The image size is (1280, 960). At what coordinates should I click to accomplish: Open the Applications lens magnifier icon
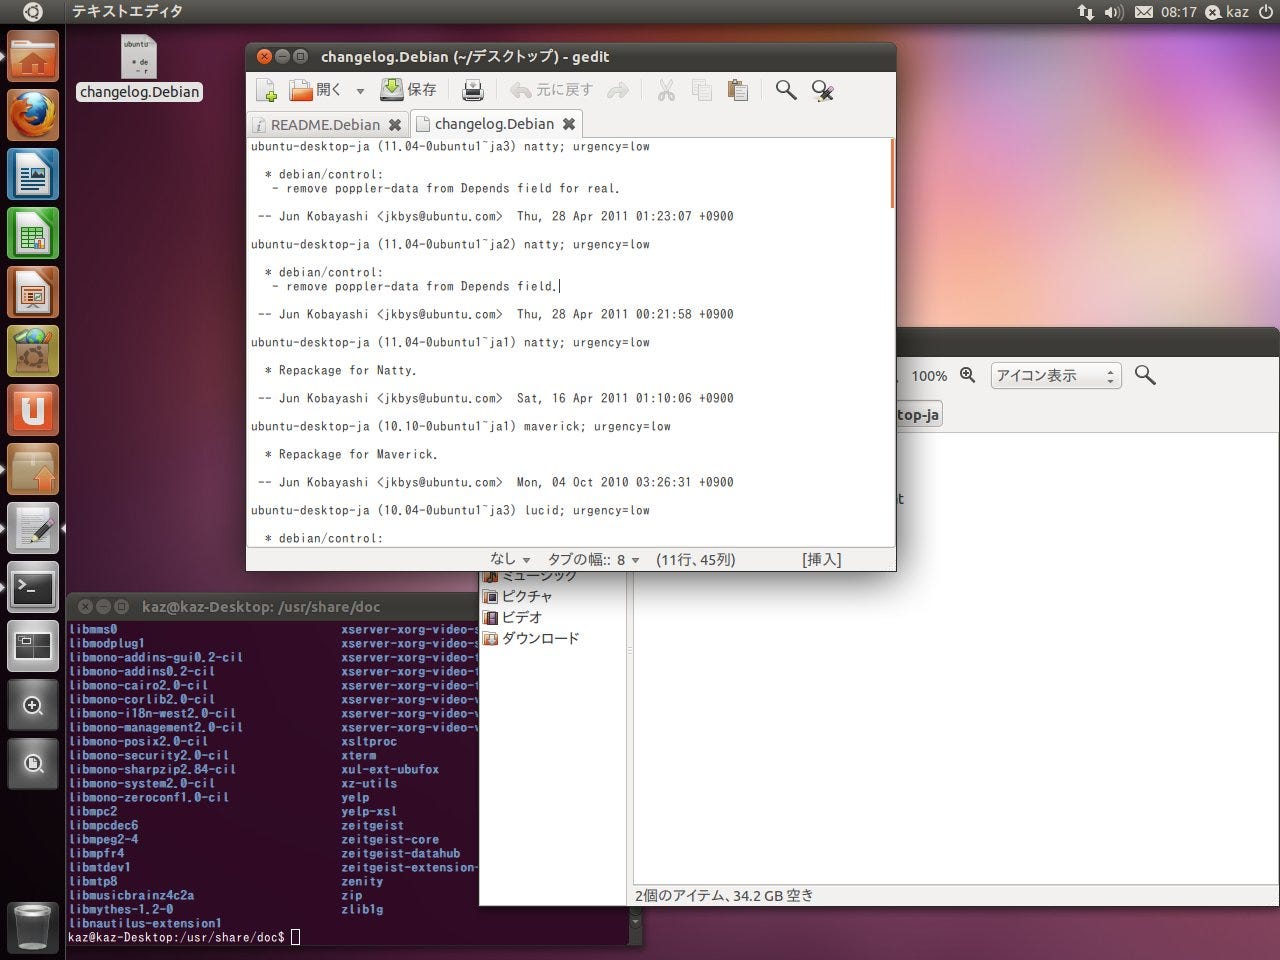coord(33,705)
